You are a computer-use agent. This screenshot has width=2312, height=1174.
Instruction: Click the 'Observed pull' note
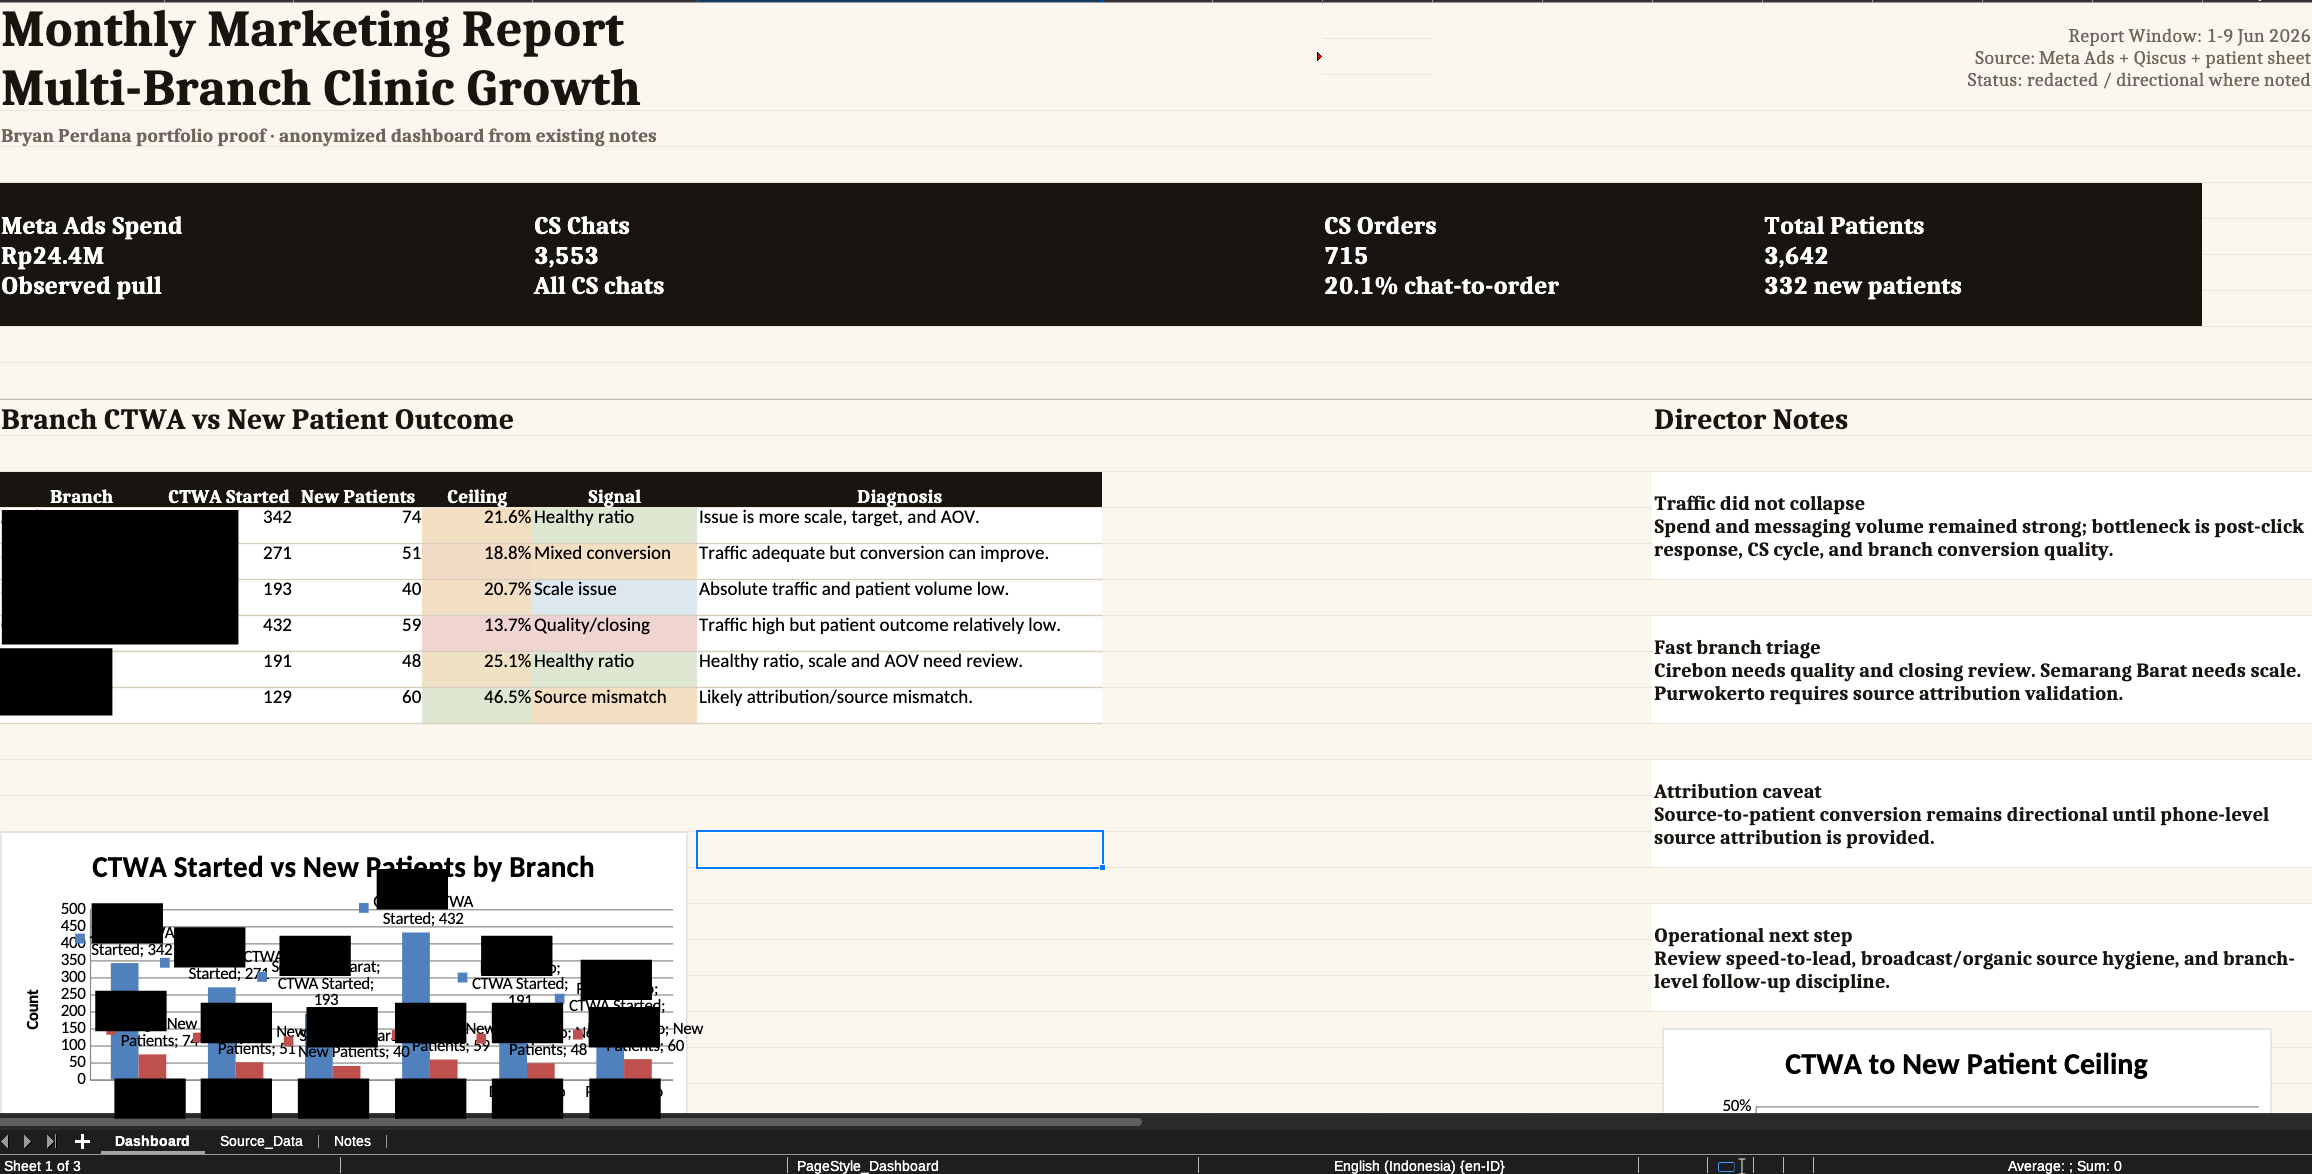tap(81, 286)
